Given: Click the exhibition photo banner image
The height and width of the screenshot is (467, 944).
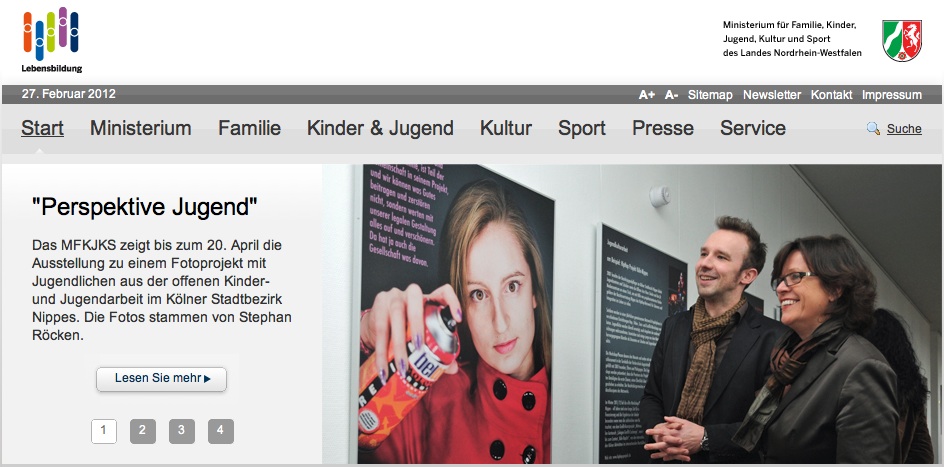Looking at the screenshot, I should 632,314.
